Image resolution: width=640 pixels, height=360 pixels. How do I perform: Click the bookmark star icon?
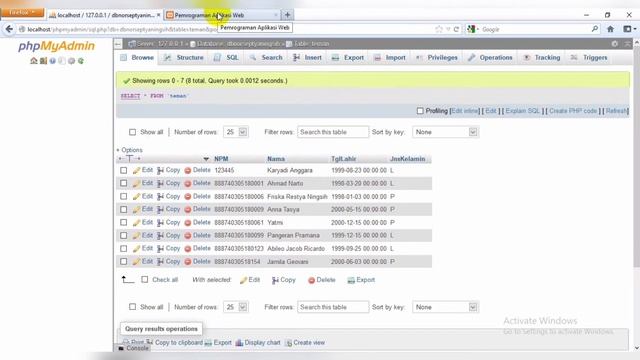(x=439, y=29)
